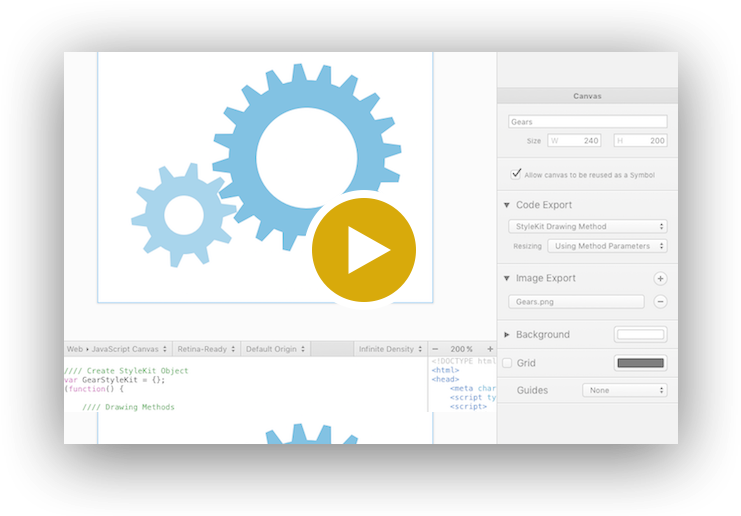Open the Guides dropdown set to None
The width and height of the screenshot is (741, 516).
click(625, 390)
